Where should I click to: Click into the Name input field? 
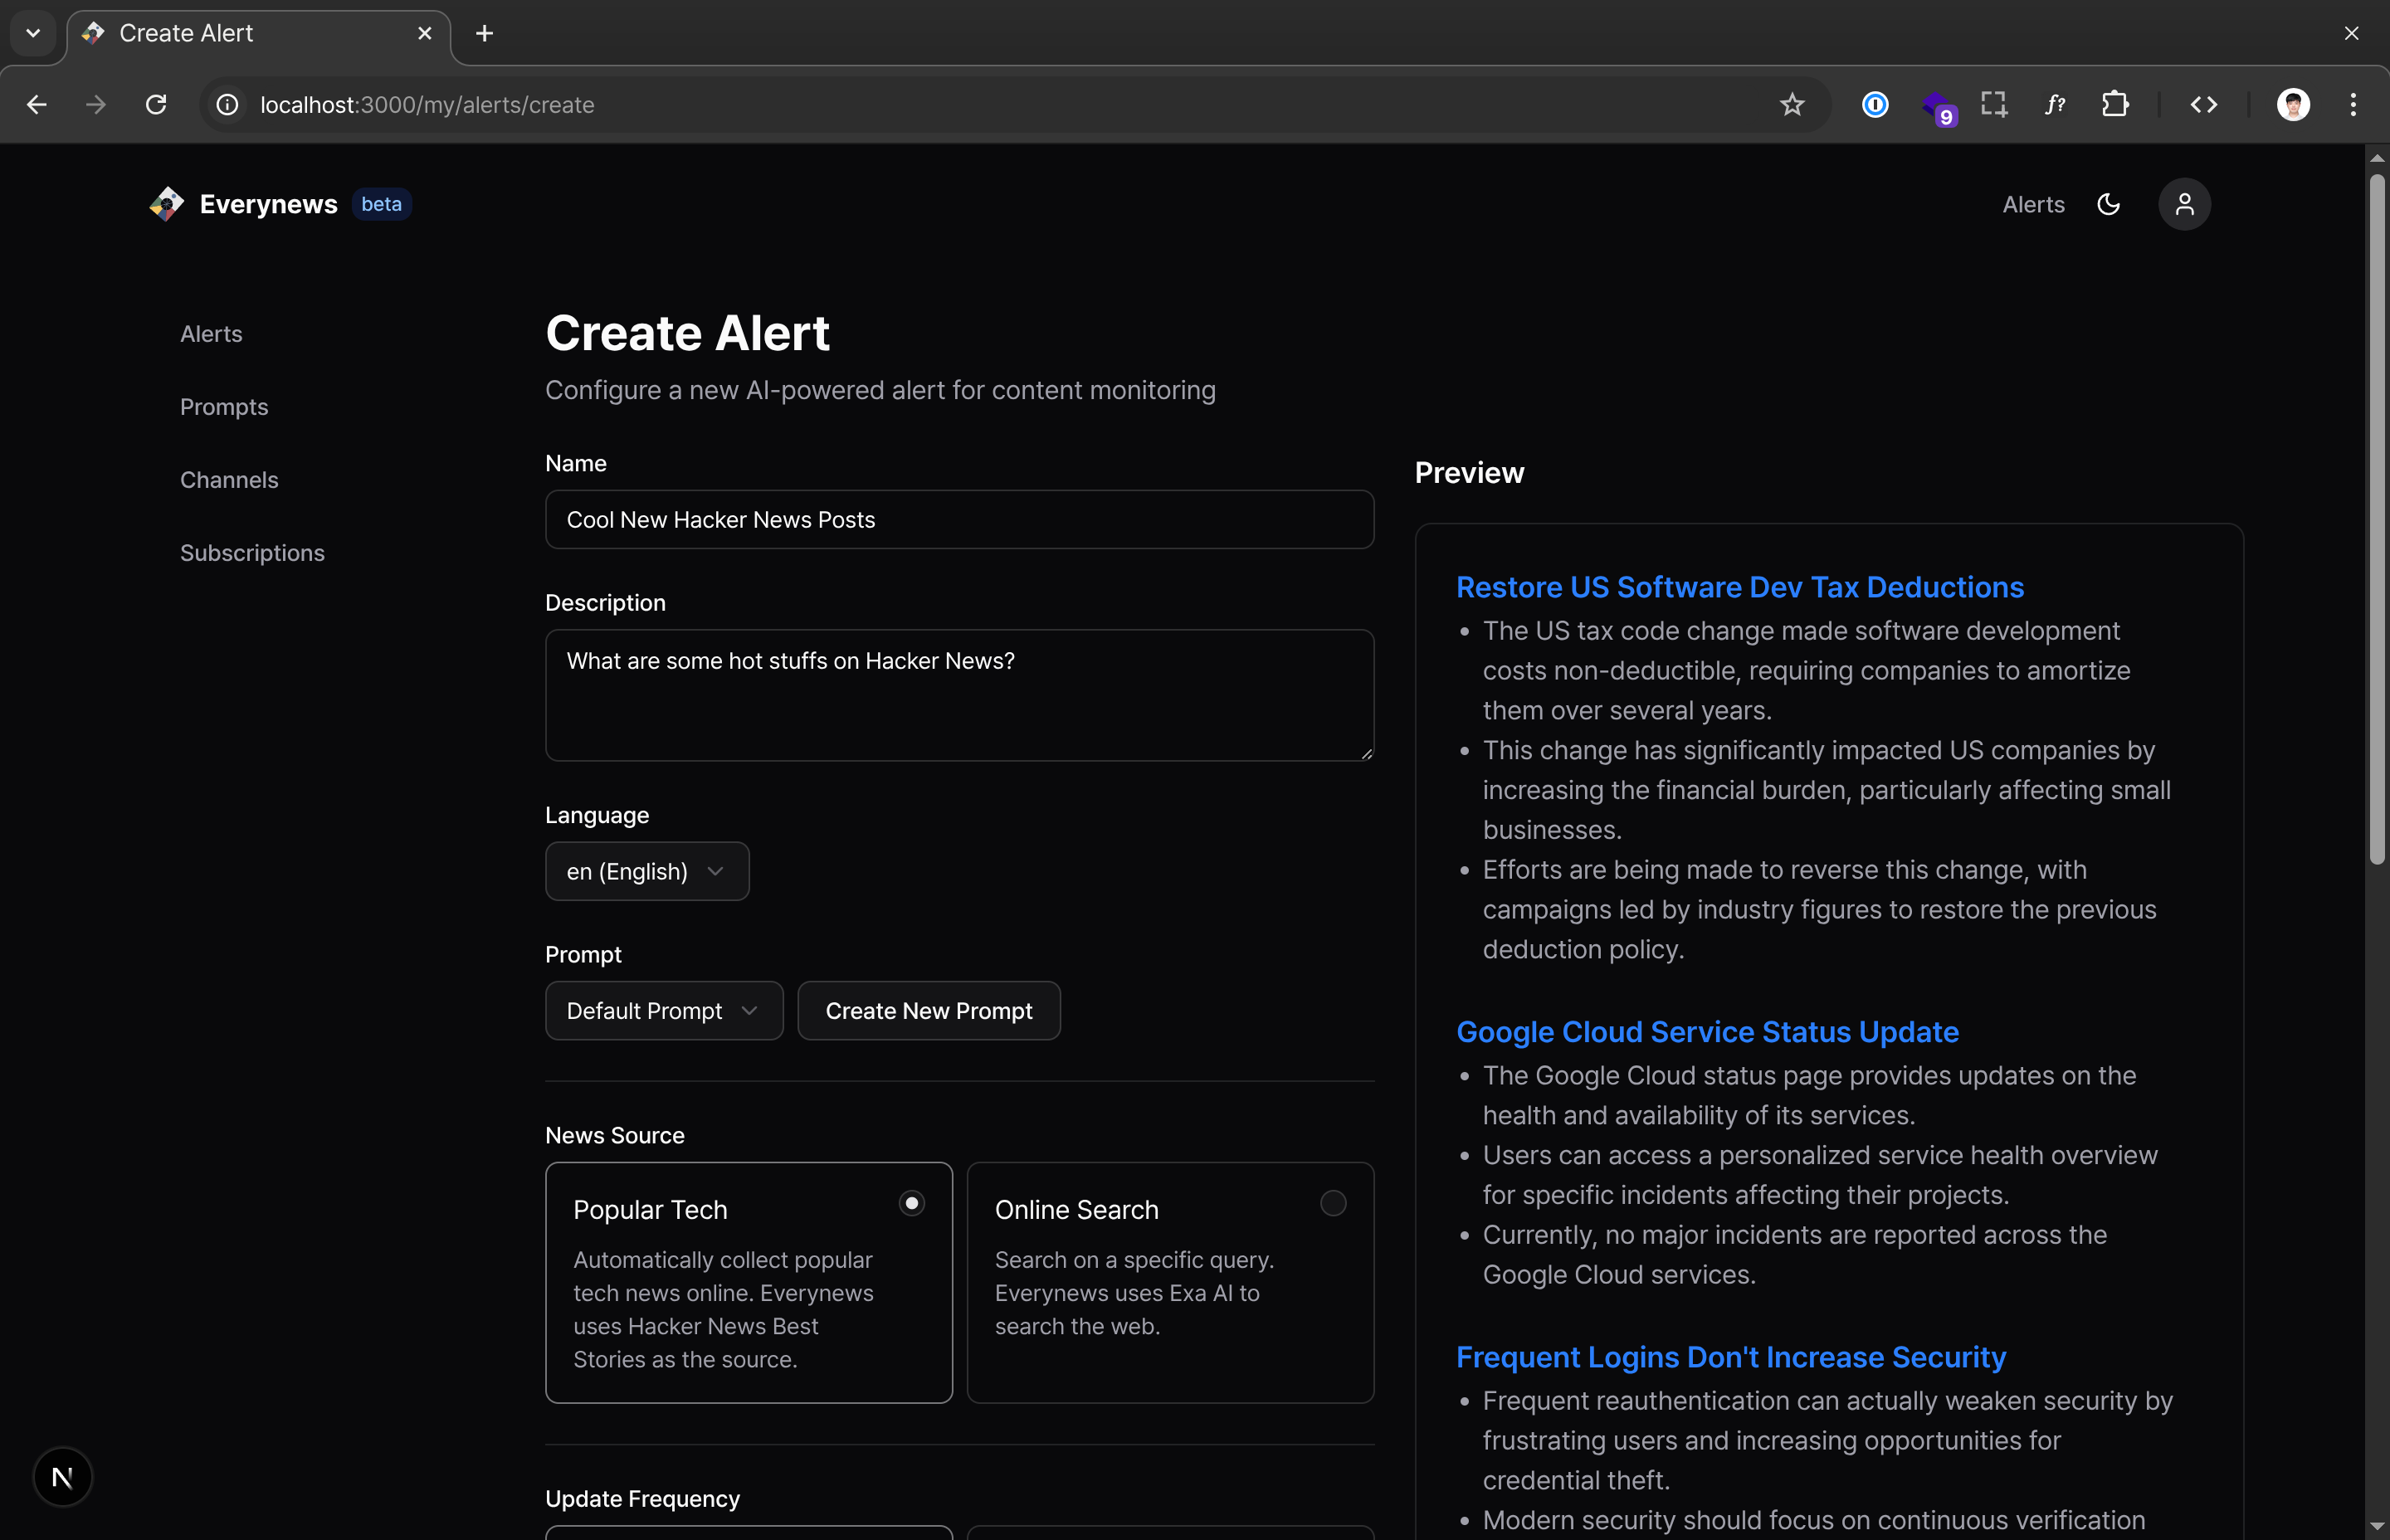coord(959,519)
